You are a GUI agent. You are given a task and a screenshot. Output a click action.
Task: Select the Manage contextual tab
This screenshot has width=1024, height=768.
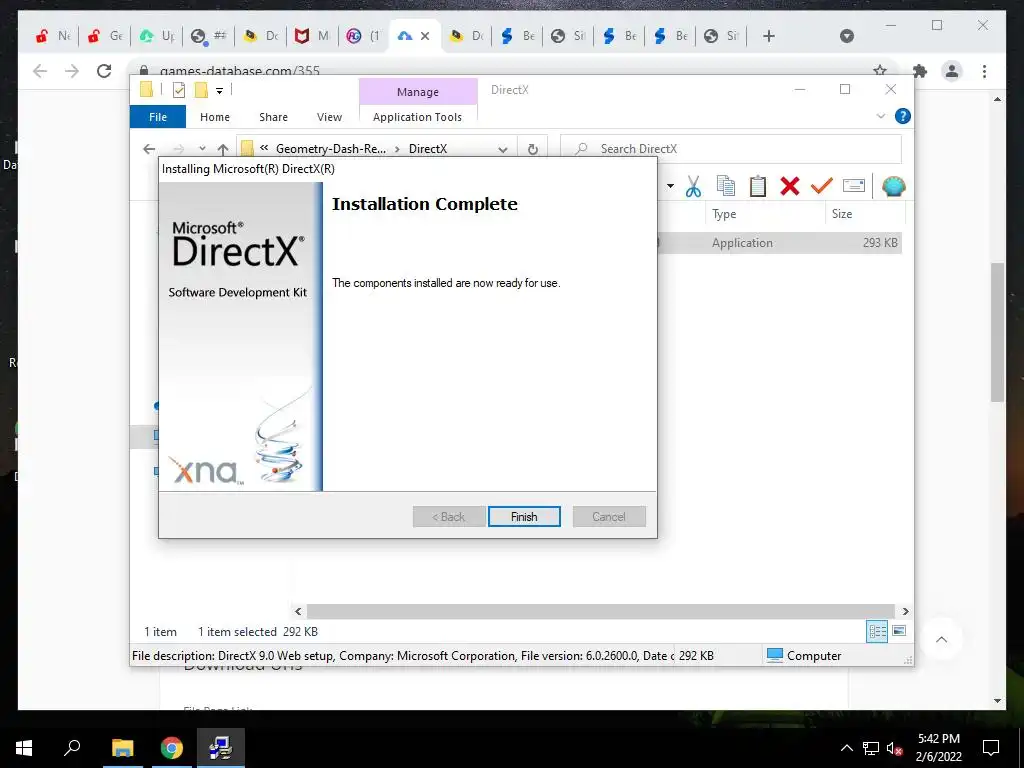[418, 92]
